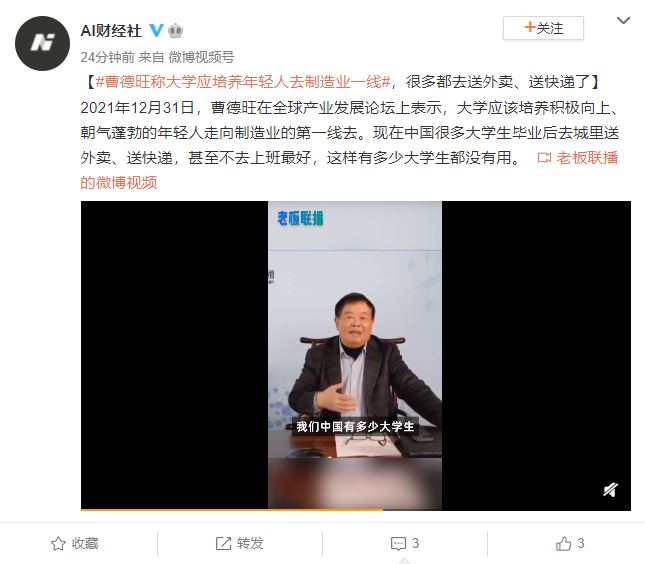The image size is (645, 564).
Task: Open the AI财经社 profile avatar
Action: click(42, 44)
